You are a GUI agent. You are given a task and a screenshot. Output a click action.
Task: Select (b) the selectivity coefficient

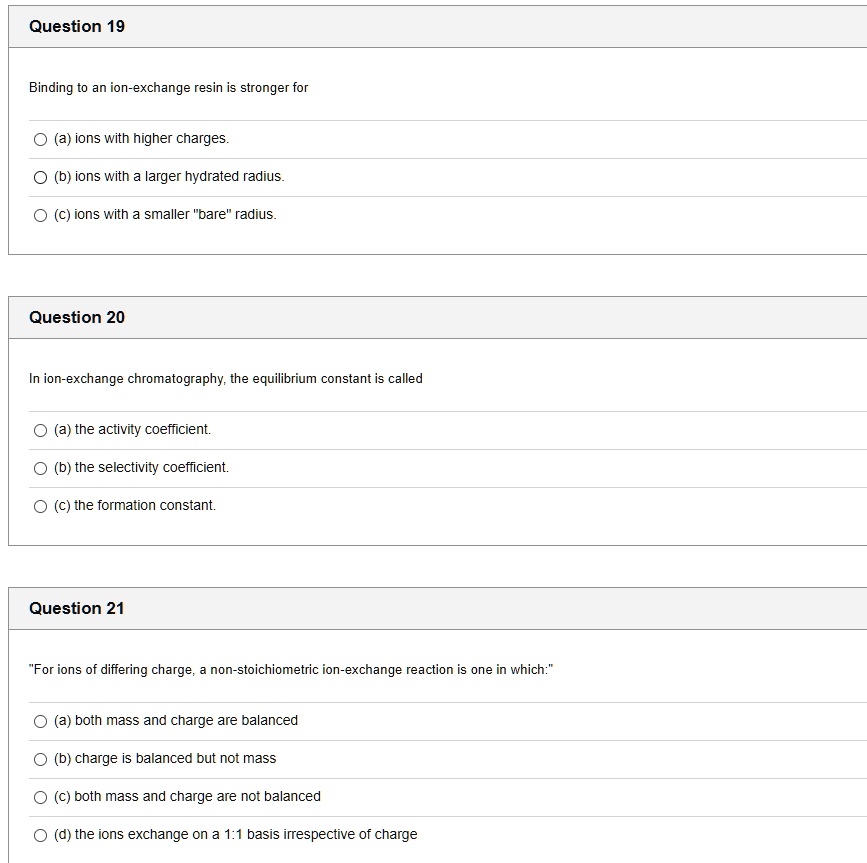pyautogui.click(x=40, y=468)
